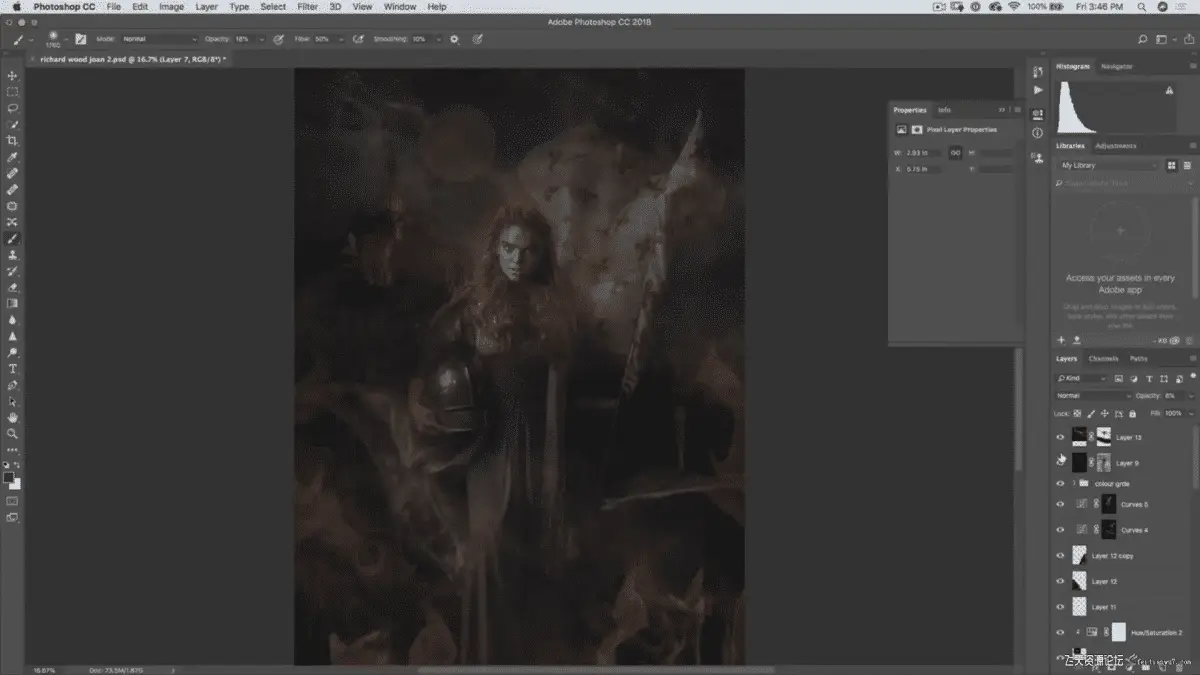Select the Eyedropper tool
Screen dimensions: 1200x675
pos(13,158)
